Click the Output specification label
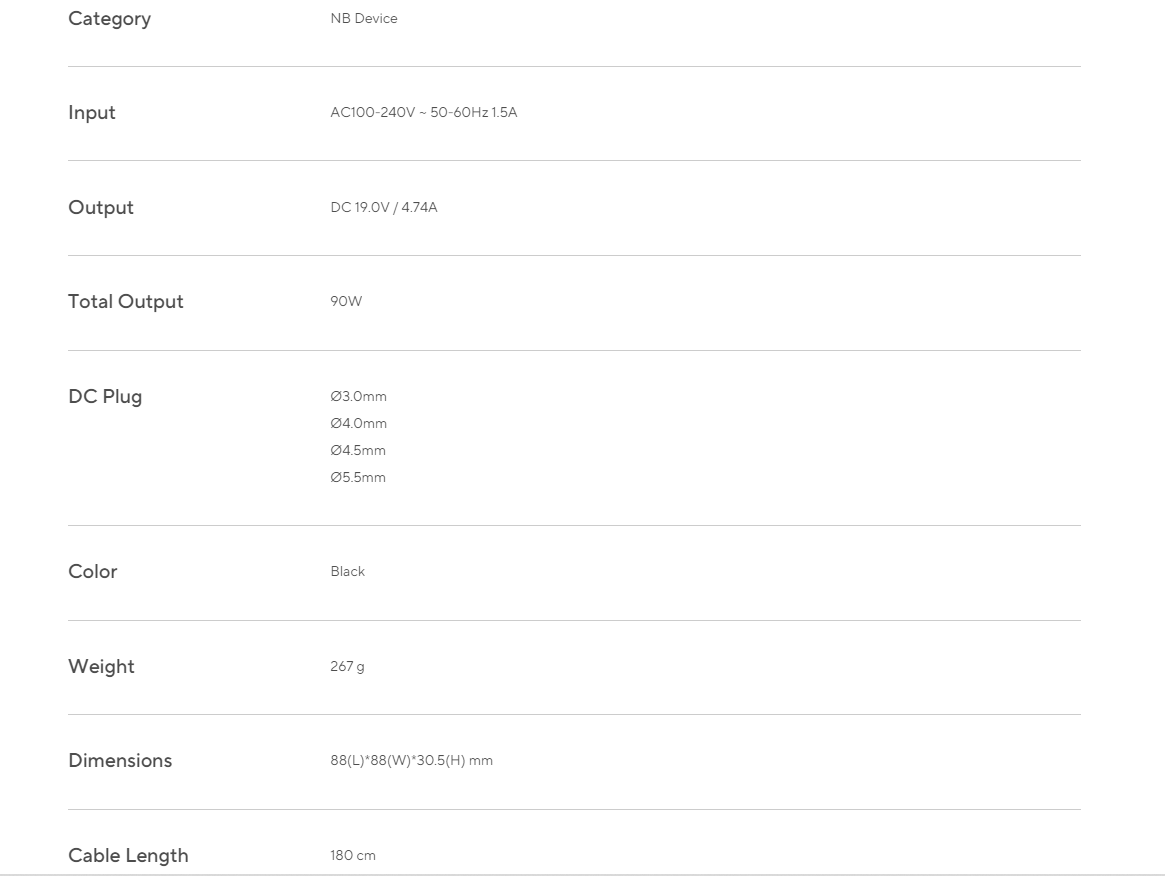The image size is (1165, 876). [101, 208]
